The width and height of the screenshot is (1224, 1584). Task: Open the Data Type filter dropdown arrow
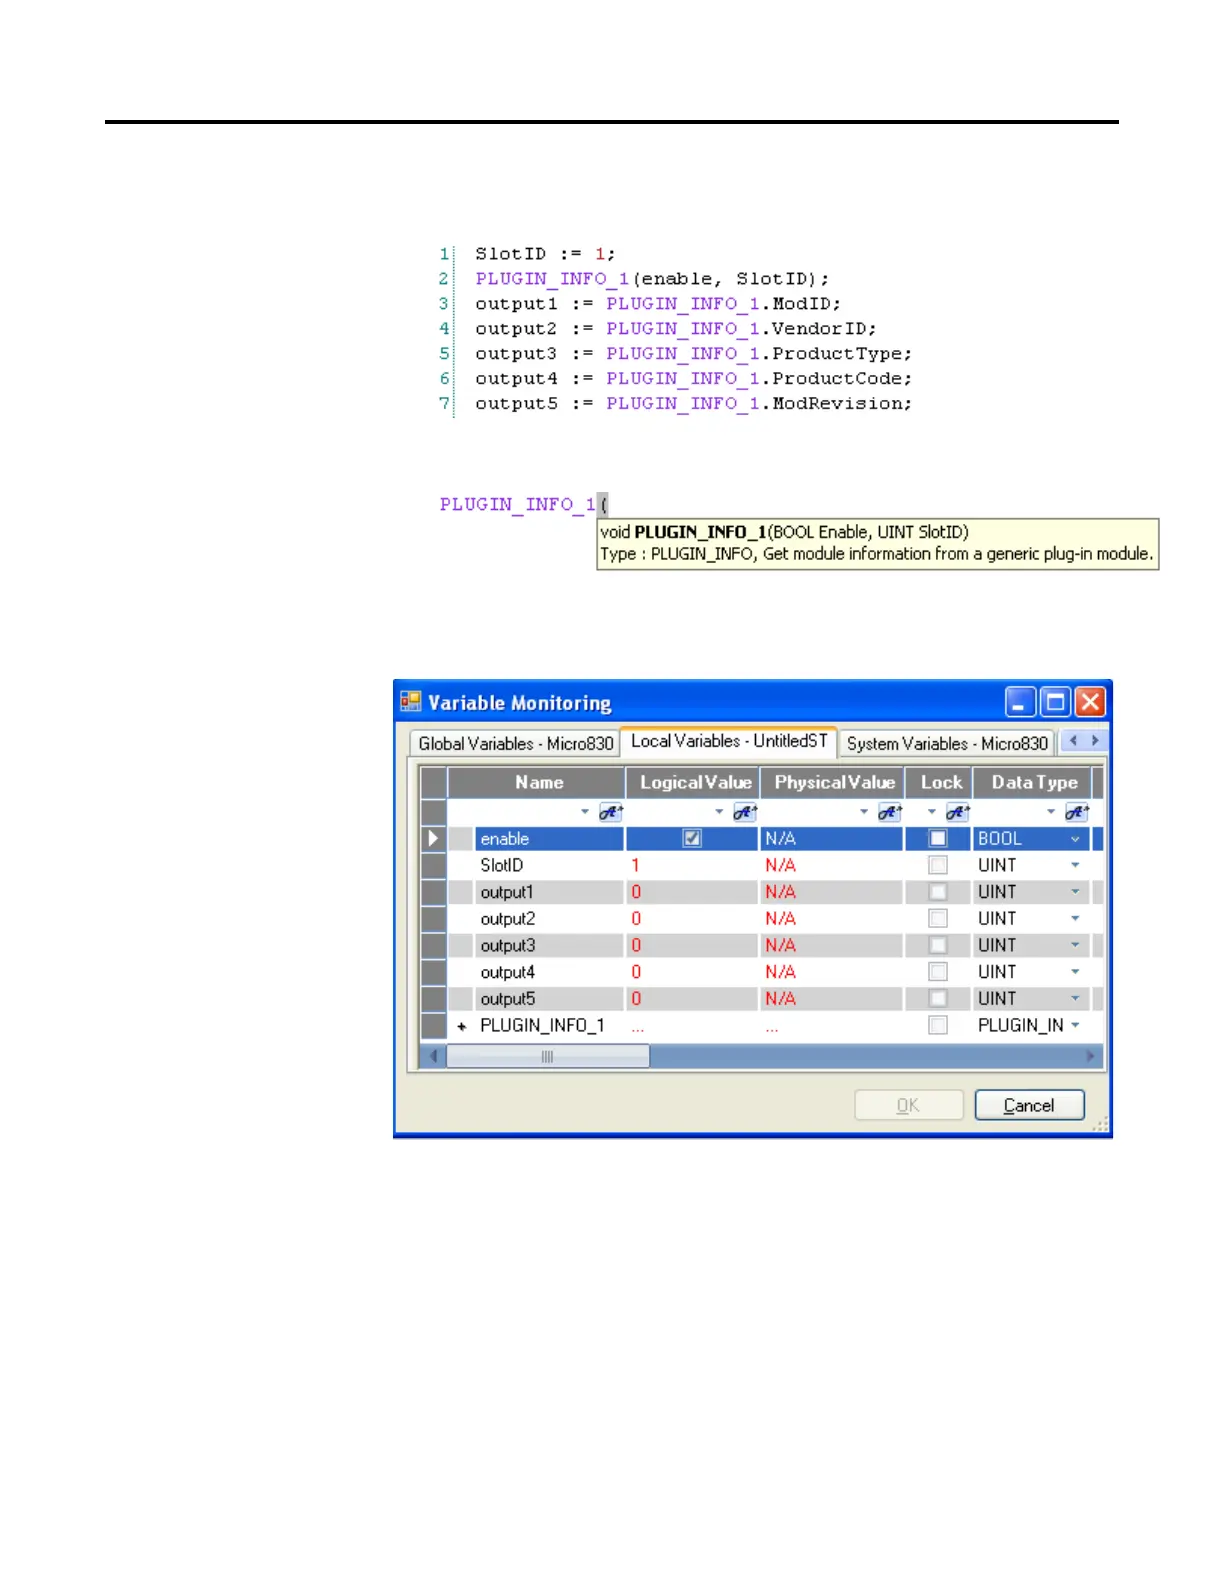pos(1051,812)
